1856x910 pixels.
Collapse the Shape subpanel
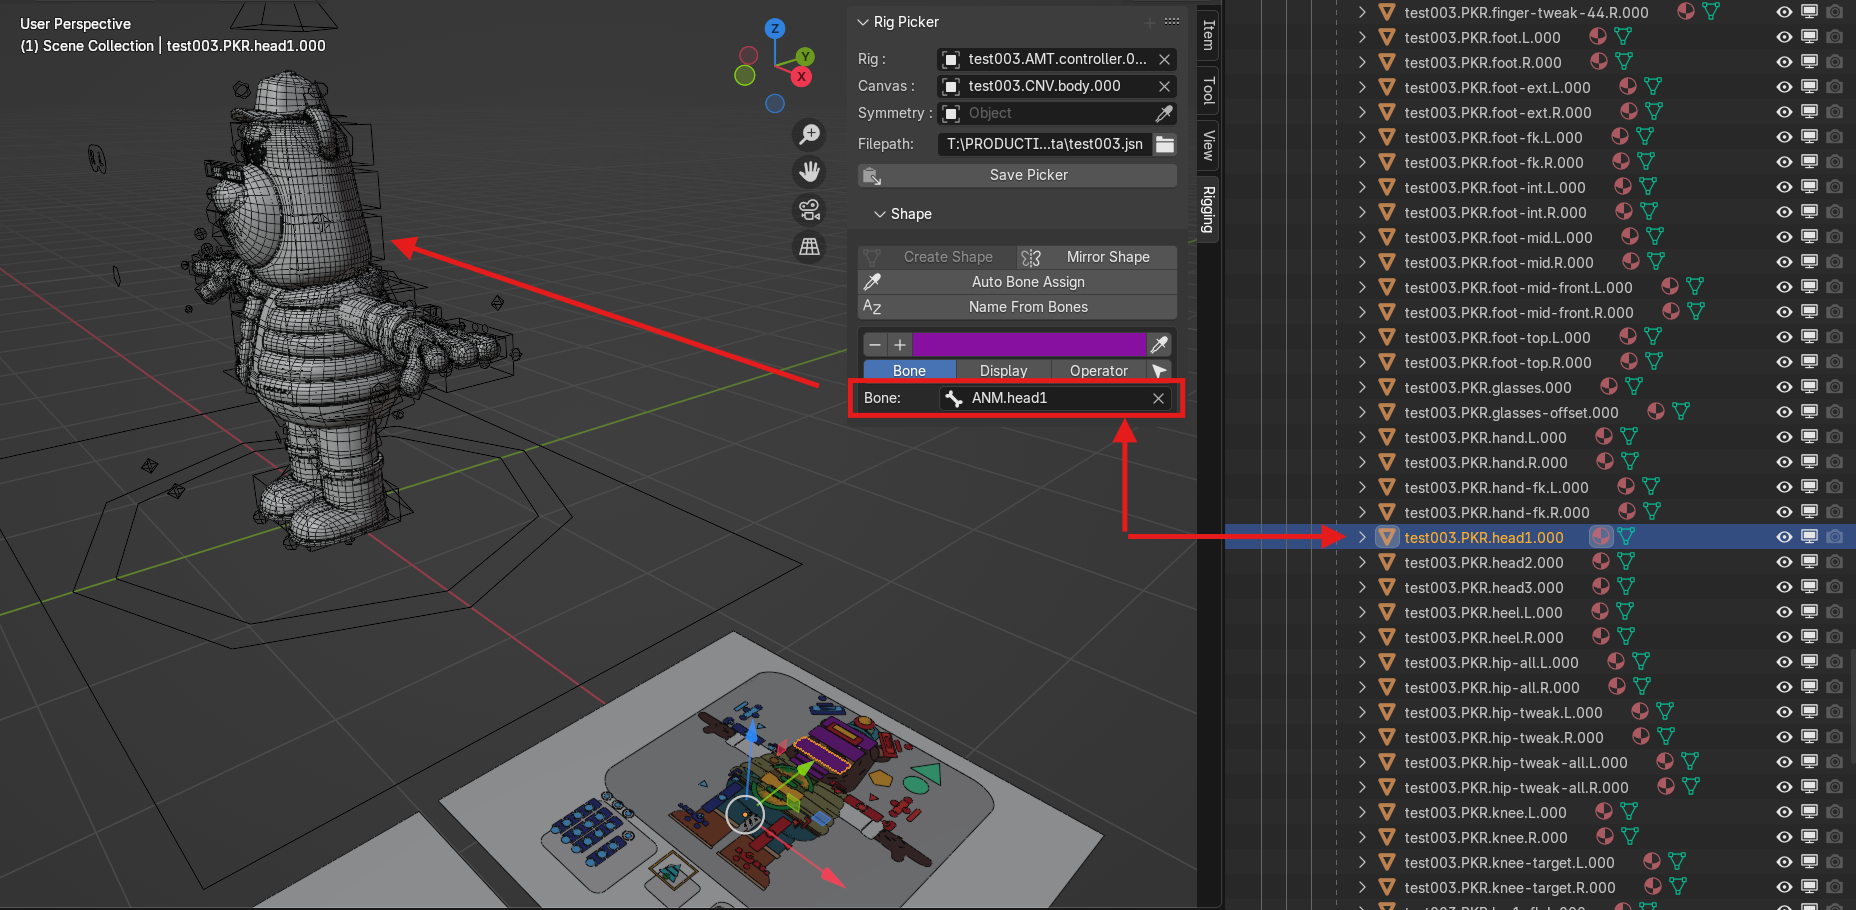click(x=880, y=214)
